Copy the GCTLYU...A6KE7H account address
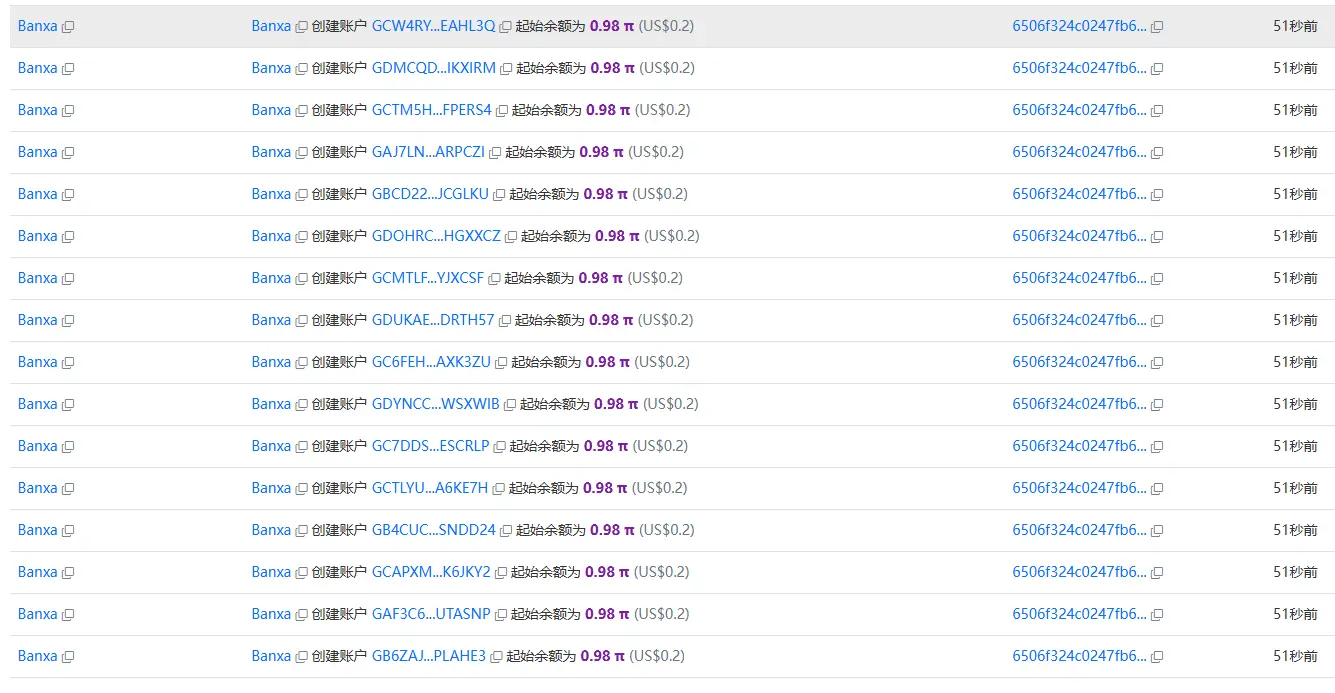1335x693 pixels. (499, 489)
